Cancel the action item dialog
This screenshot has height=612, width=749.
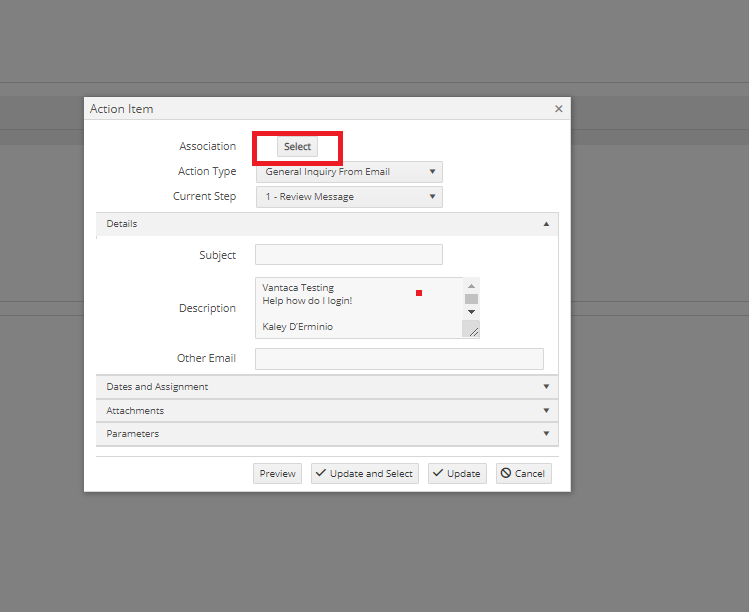(523, 474)
